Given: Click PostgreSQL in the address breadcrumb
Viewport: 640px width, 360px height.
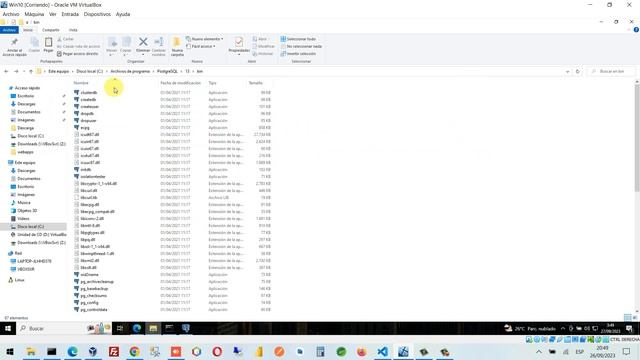Looking at the screenshot, I should tap(167, 71).
